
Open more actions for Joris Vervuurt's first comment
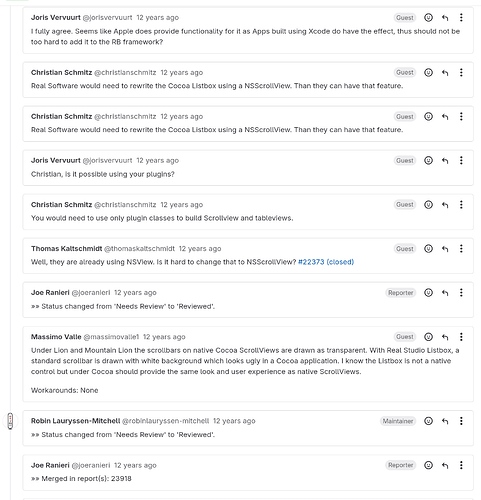pos(461,17)
